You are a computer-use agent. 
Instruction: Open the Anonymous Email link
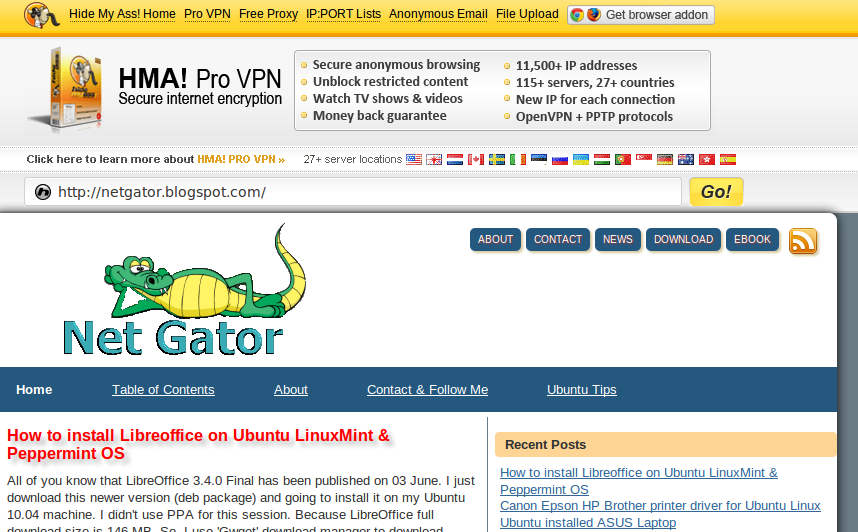438,14
